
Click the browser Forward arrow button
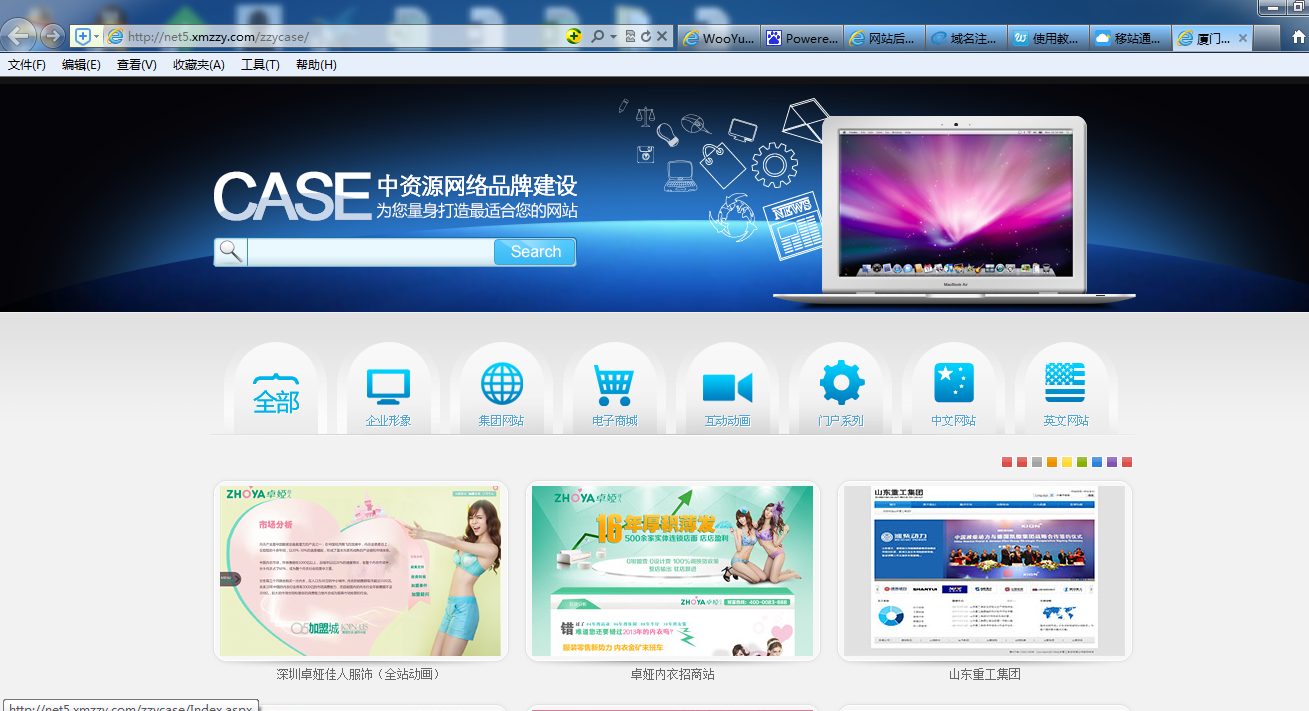point(52,37)
